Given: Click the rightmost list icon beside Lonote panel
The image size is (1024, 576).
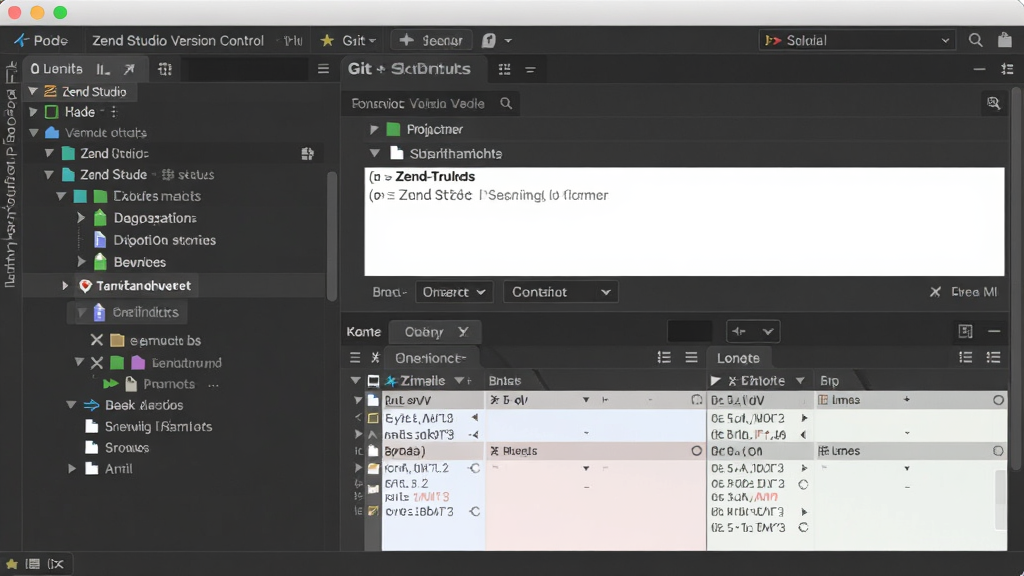Looking at the screenshot, I should 993,357.
